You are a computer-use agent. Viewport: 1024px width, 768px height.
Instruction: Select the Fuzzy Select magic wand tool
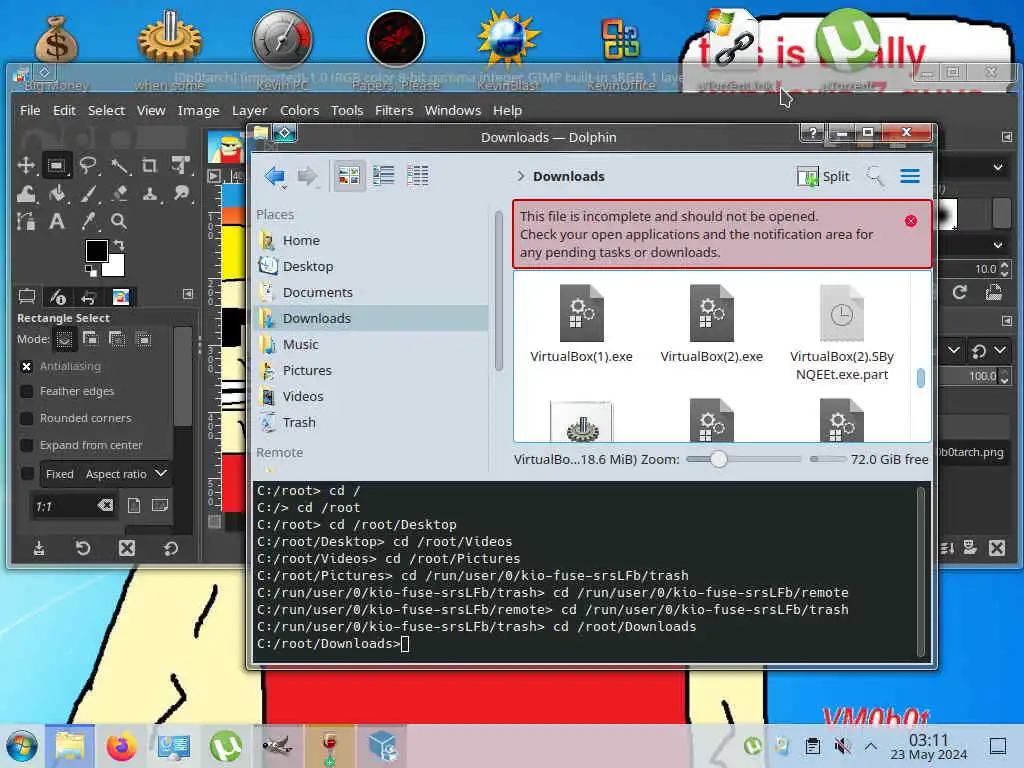click(119, 165)
